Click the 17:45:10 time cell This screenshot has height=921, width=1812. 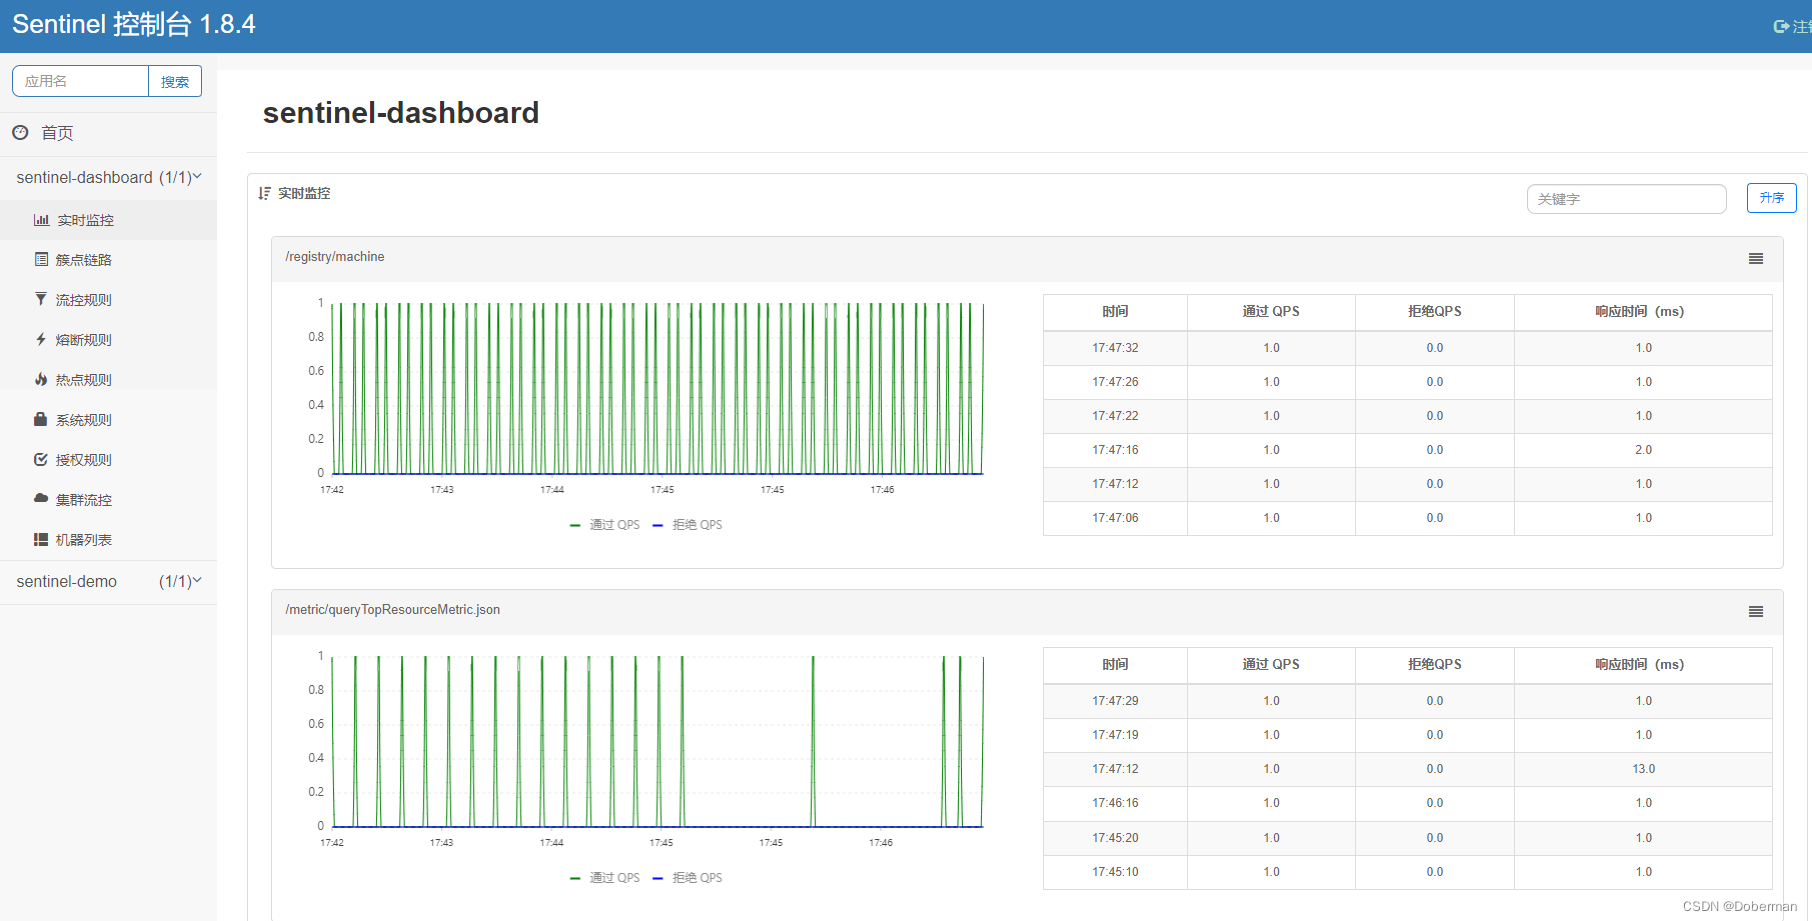point(1115,872)
